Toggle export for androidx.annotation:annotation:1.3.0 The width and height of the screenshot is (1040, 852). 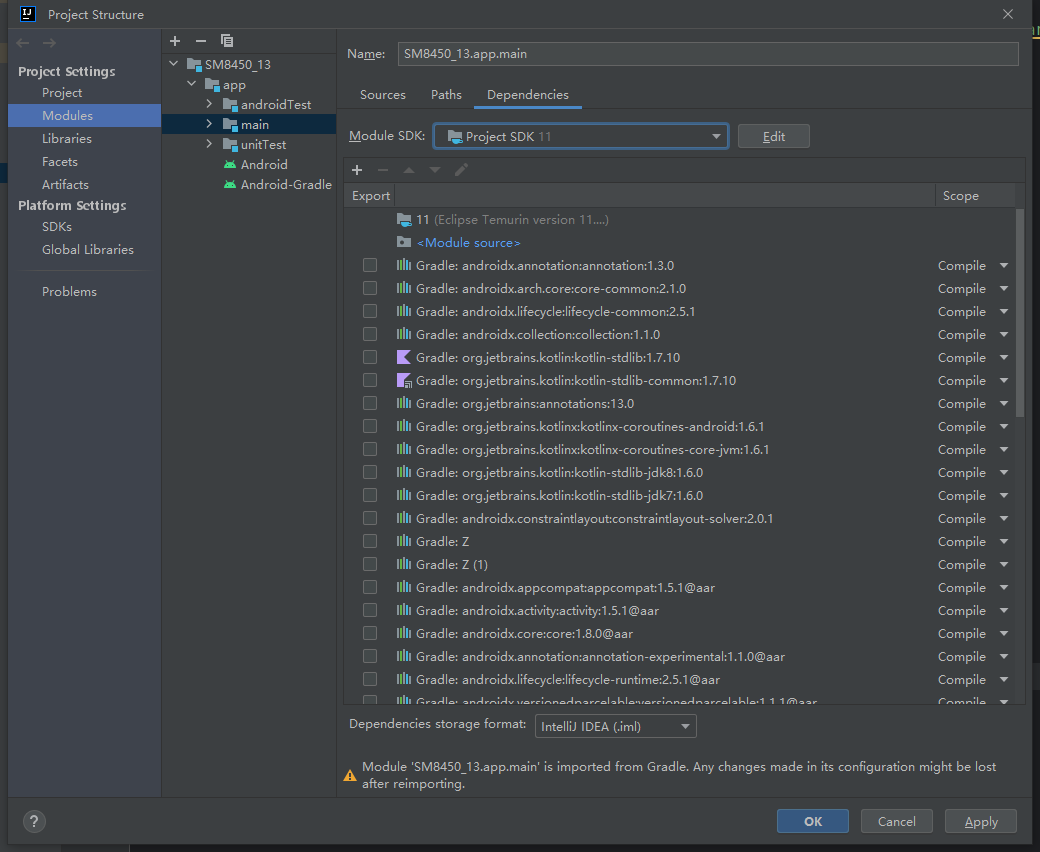click(370, 265)
